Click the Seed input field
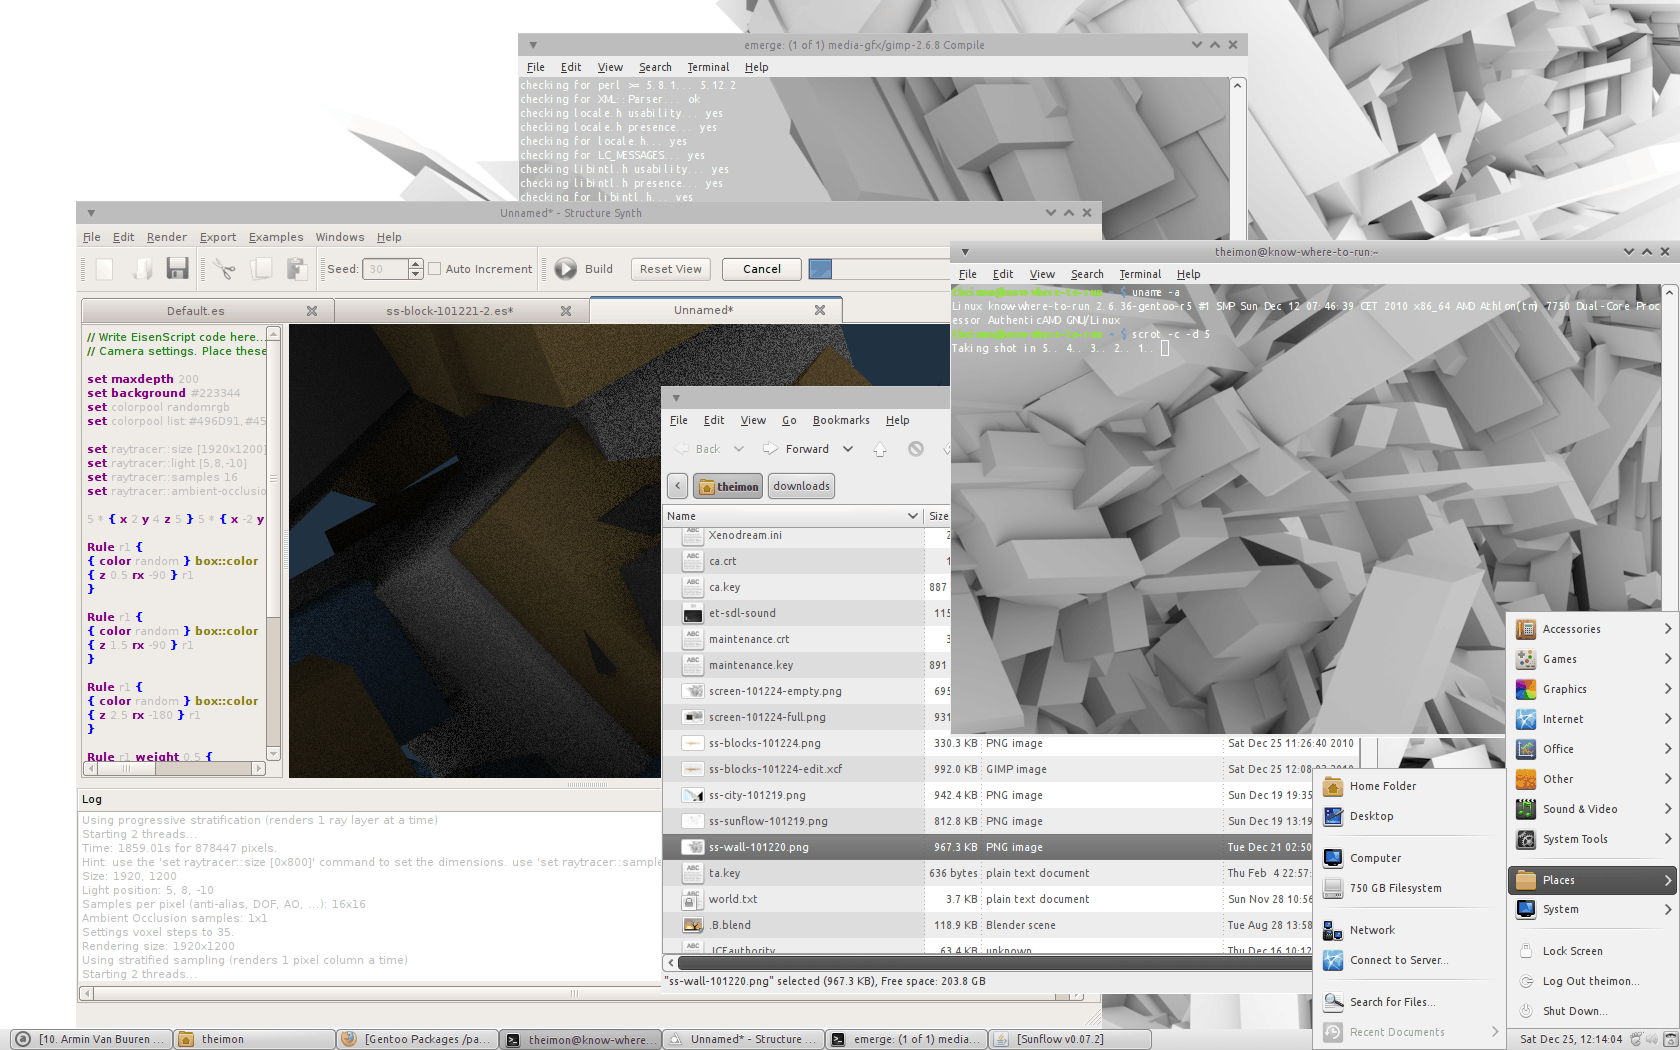Viewport: 1680px width, 1050px height. coord(385,268)
